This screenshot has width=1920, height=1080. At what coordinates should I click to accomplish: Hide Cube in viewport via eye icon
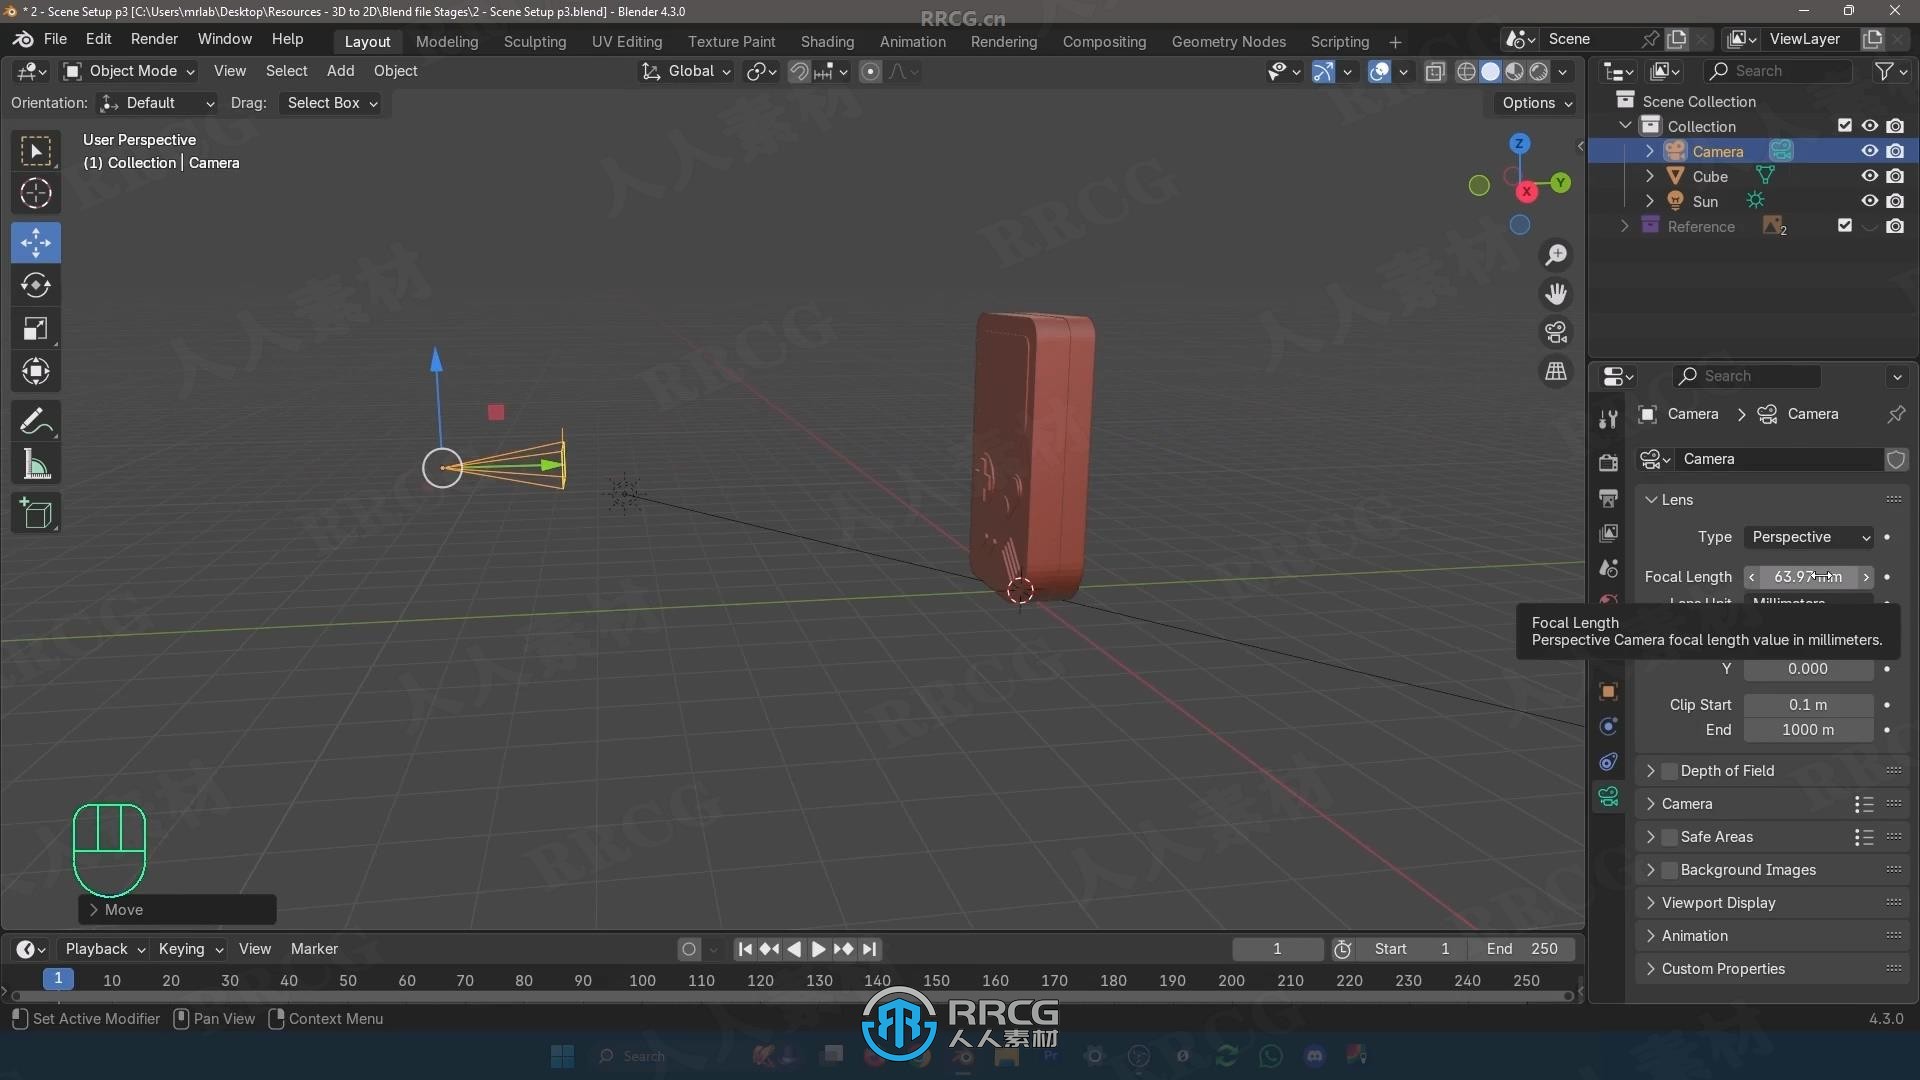point(1869,176)
